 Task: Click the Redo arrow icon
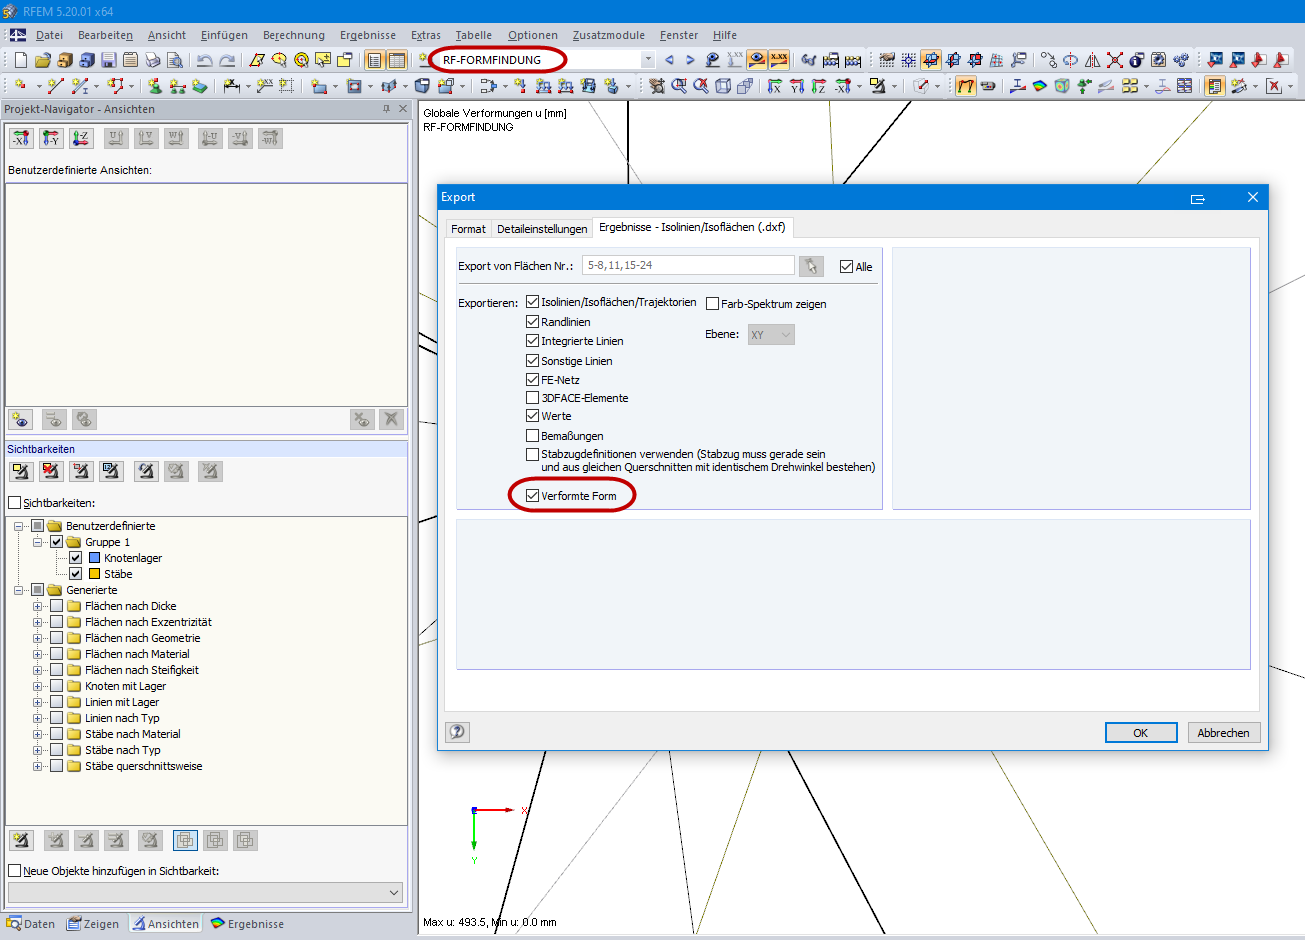[228, 60]
